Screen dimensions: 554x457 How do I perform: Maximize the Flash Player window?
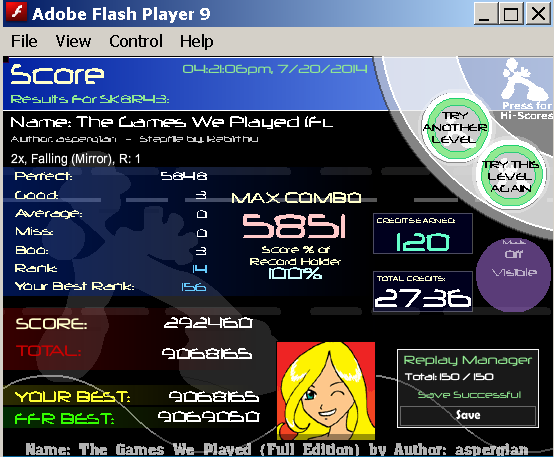[x=511, y=14]
